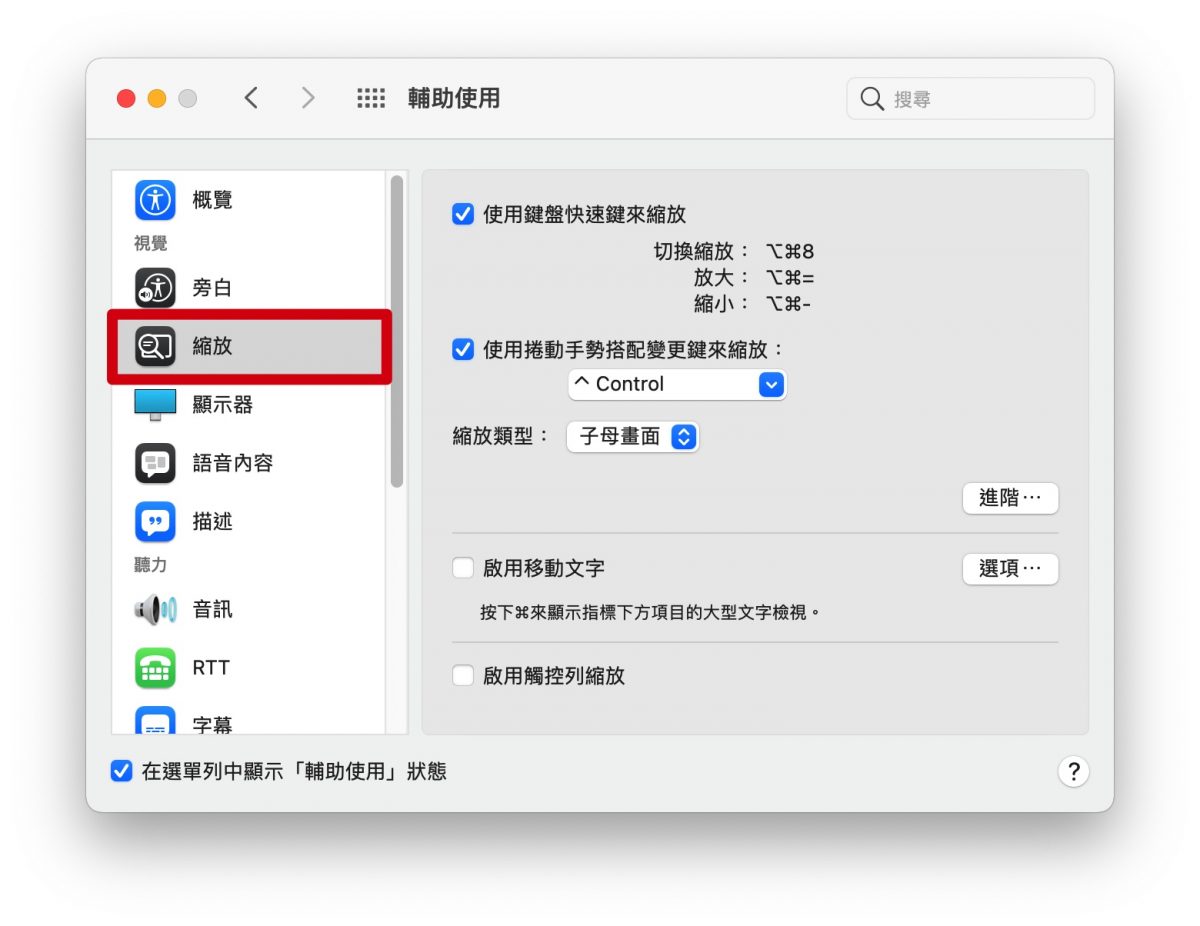1200x926 pixels.
Task: Select the 音訊 audio speaker icon
Action: tap(155, 609)
